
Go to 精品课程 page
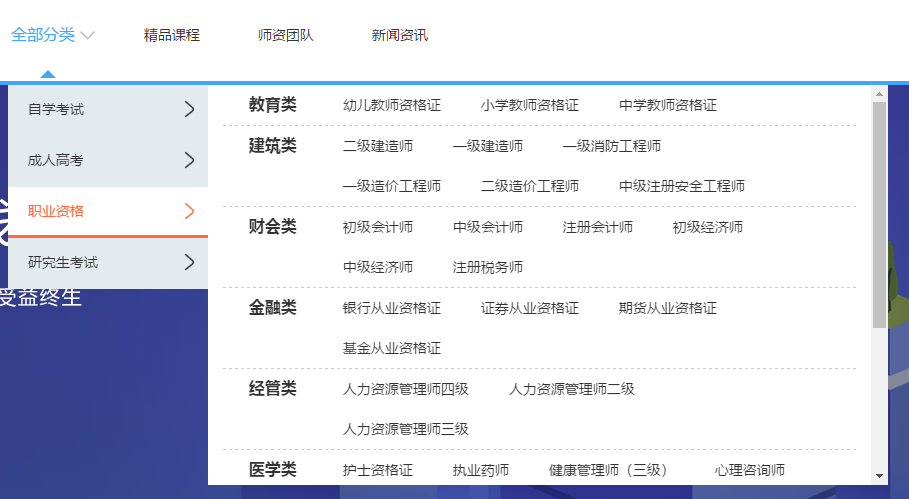[172, 35]
